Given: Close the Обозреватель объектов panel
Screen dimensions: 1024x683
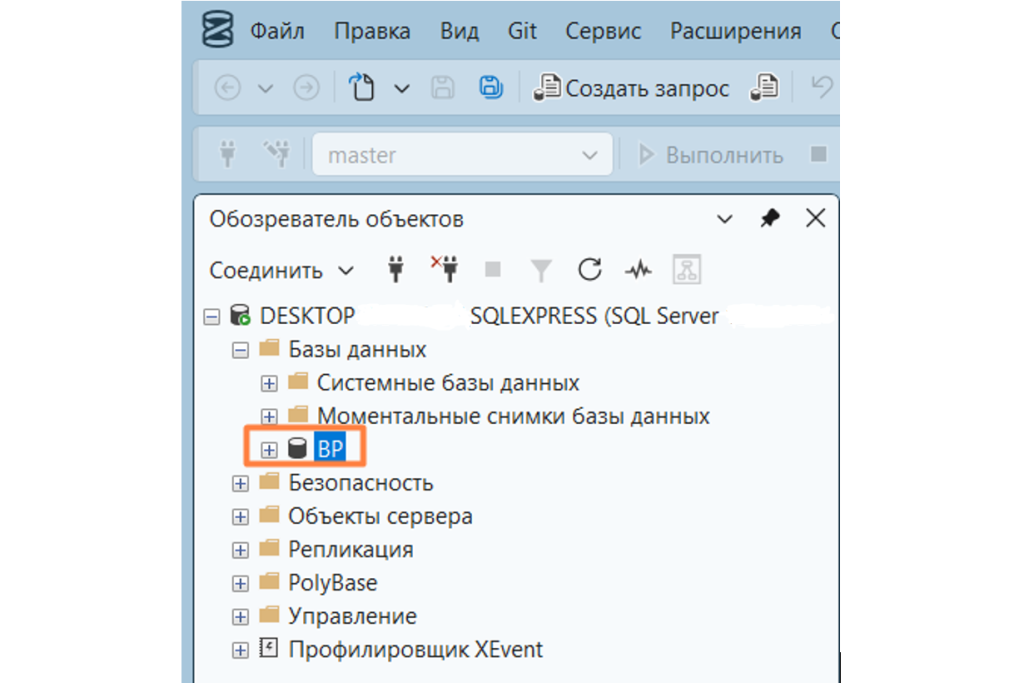Looking at the screenshot, I should pos(815,218).
